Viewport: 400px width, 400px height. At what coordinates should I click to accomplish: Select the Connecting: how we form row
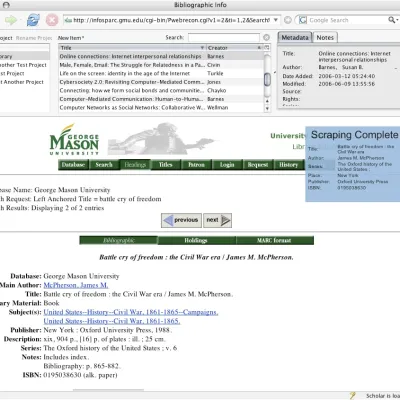(161, 91)
